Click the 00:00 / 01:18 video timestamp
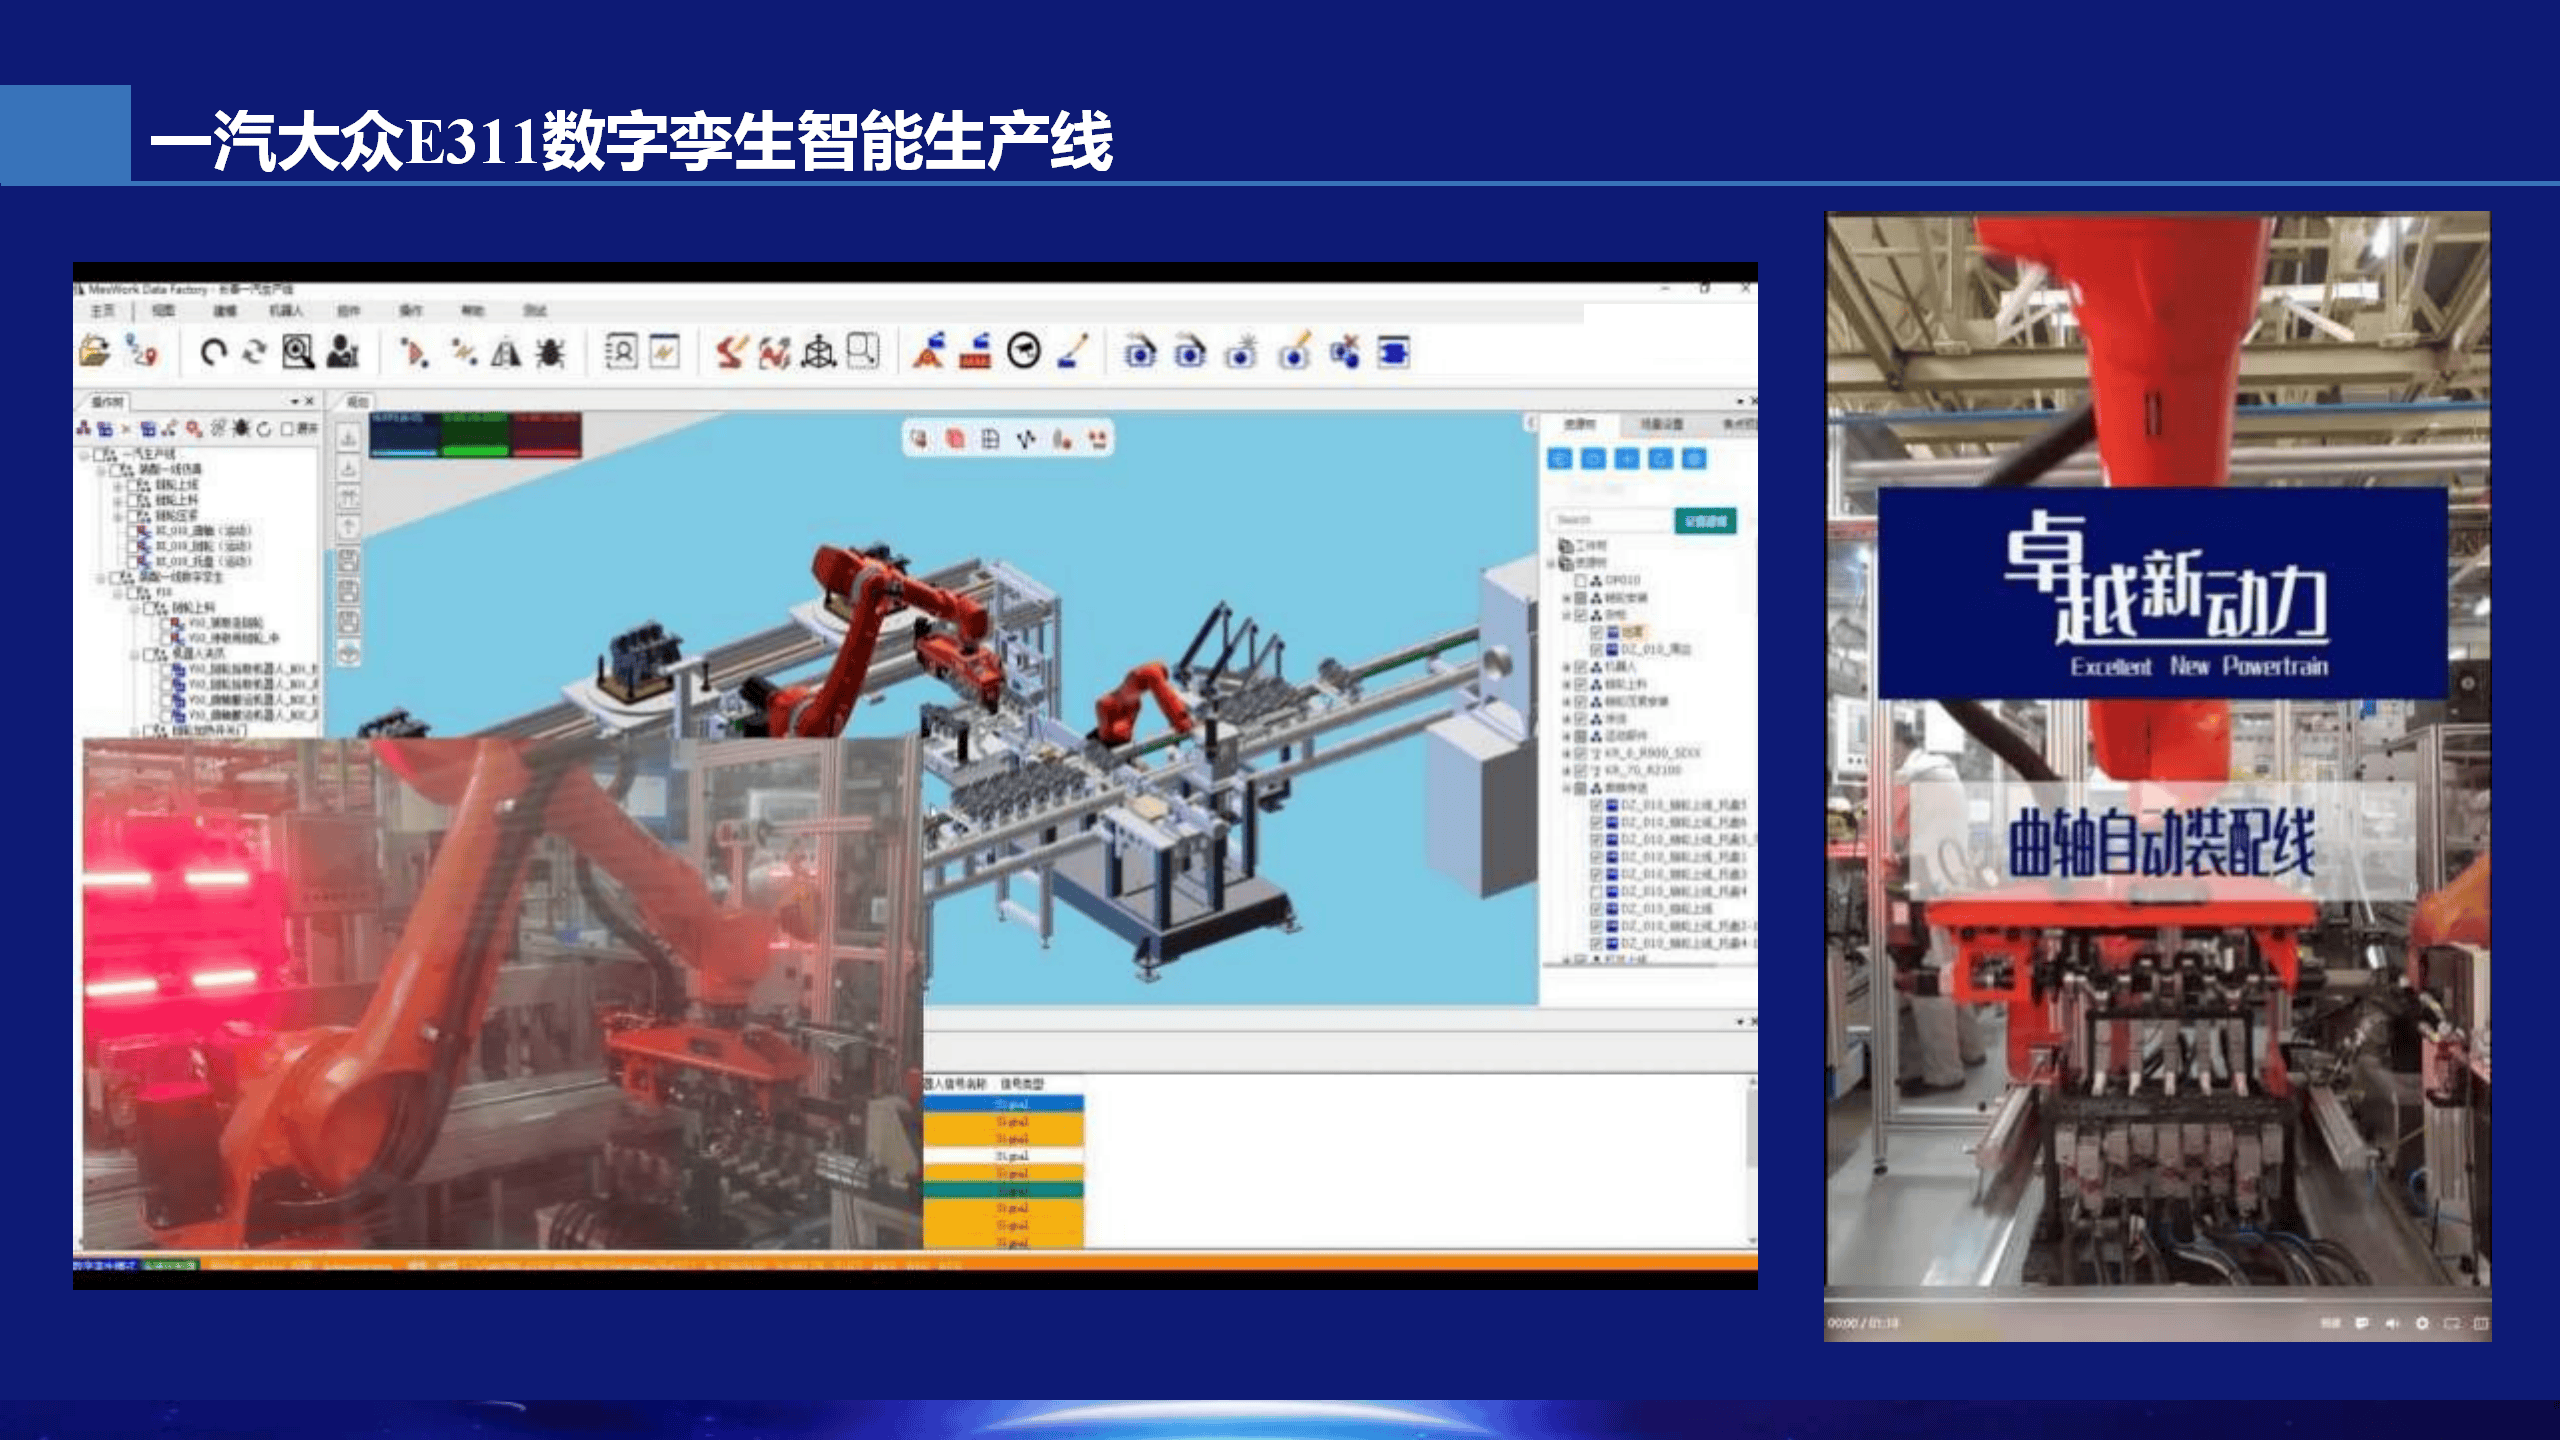Screen dimensions: 2560x1440 (1863, 1323)
